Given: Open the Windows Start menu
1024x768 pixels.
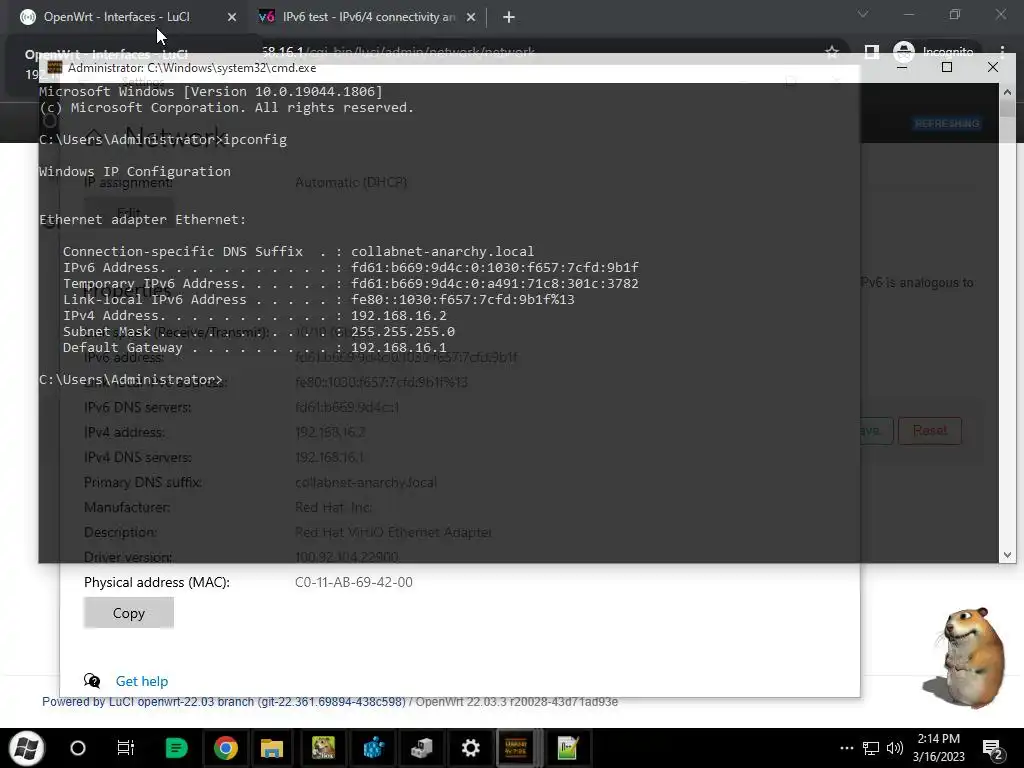Looking at the screenshot, I should click(27, 748).
